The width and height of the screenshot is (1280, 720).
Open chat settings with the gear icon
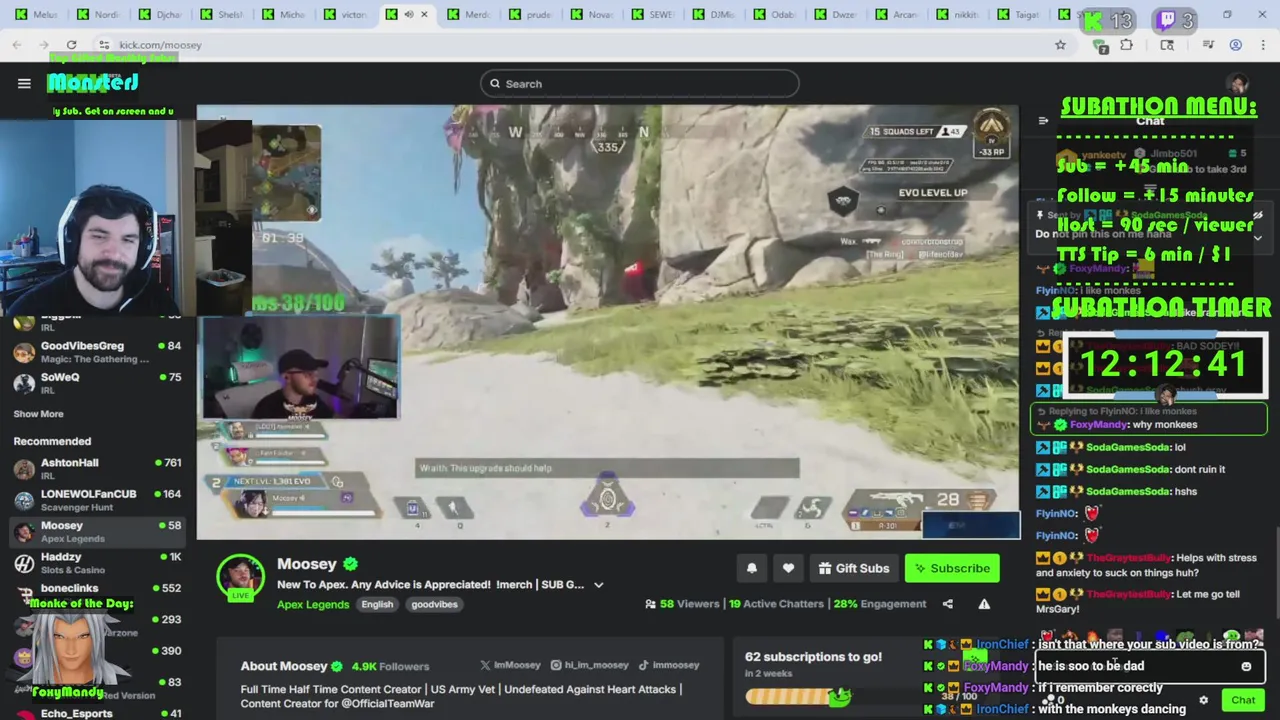(x=1204, y=700)
